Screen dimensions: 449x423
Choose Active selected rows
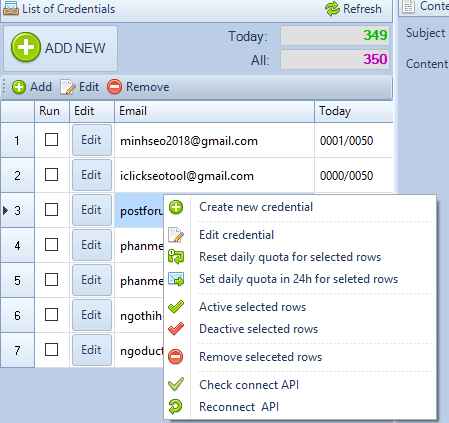(300, 307)
